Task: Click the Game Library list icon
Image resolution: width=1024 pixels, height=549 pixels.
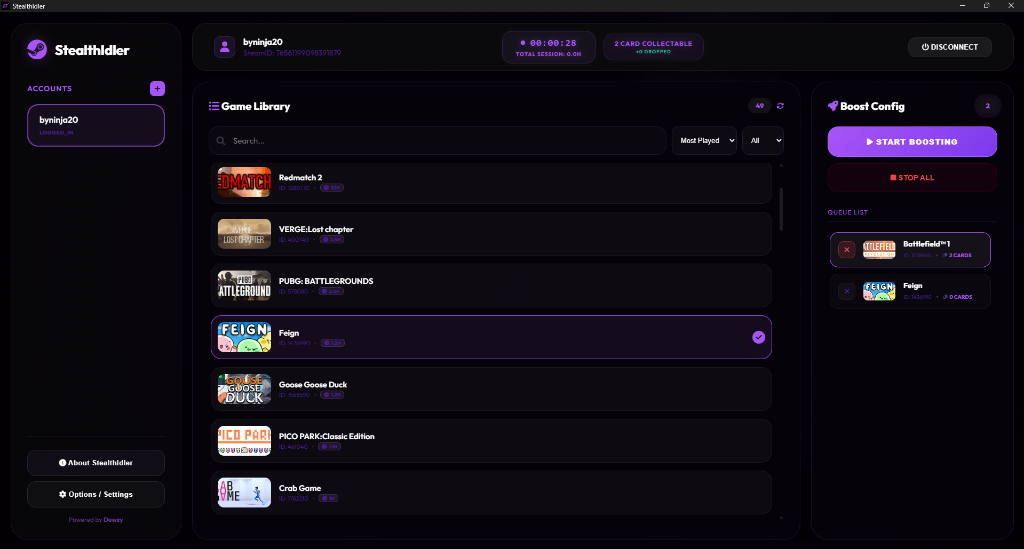Action: (x=214, y=106)
